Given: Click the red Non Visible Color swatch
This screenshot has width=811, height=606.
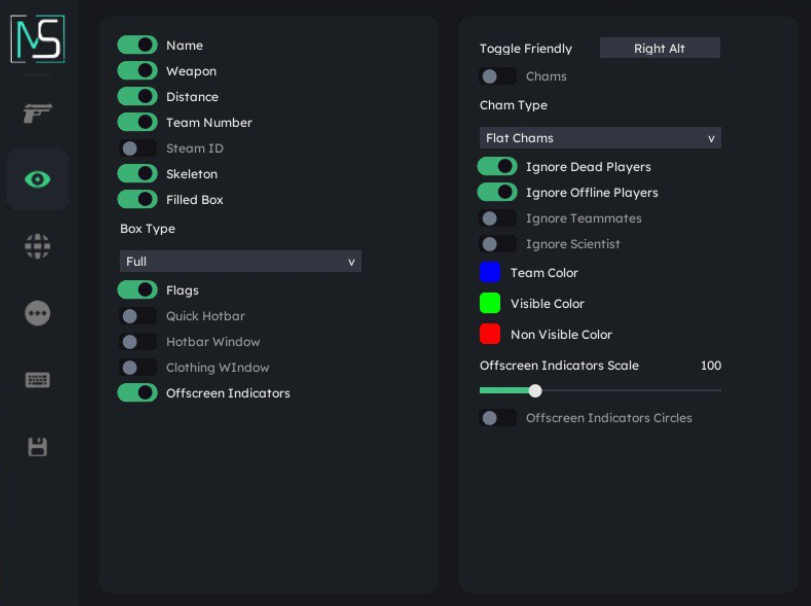Looking at the screenshot, I should [x=490, y=334].
